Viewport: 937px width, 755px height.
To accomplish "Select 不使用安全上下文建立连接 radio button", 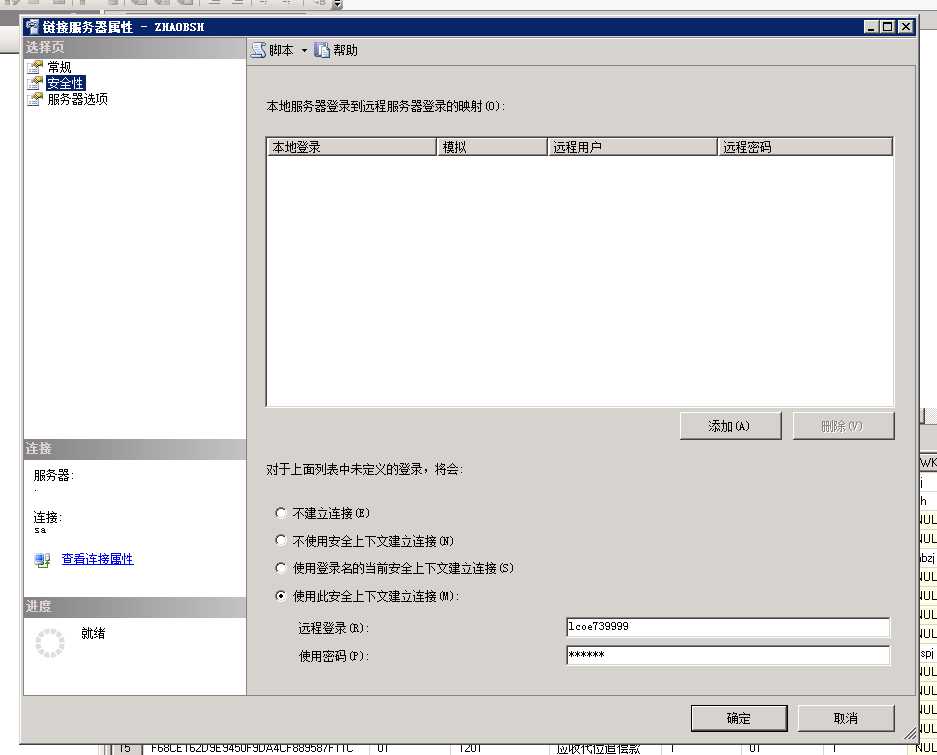I will click(x=280, y=540).
